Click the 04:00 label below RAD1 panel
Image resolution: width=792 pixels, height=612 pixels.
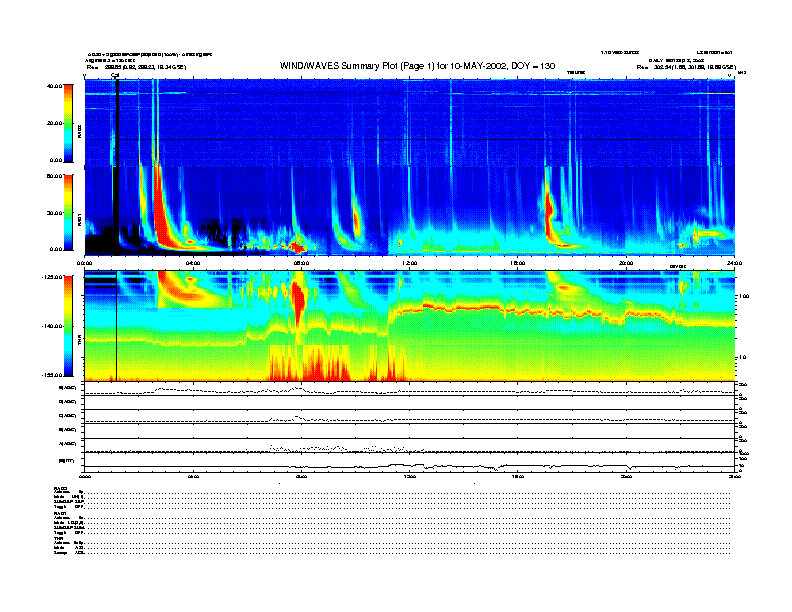click(x=193, y=263)
